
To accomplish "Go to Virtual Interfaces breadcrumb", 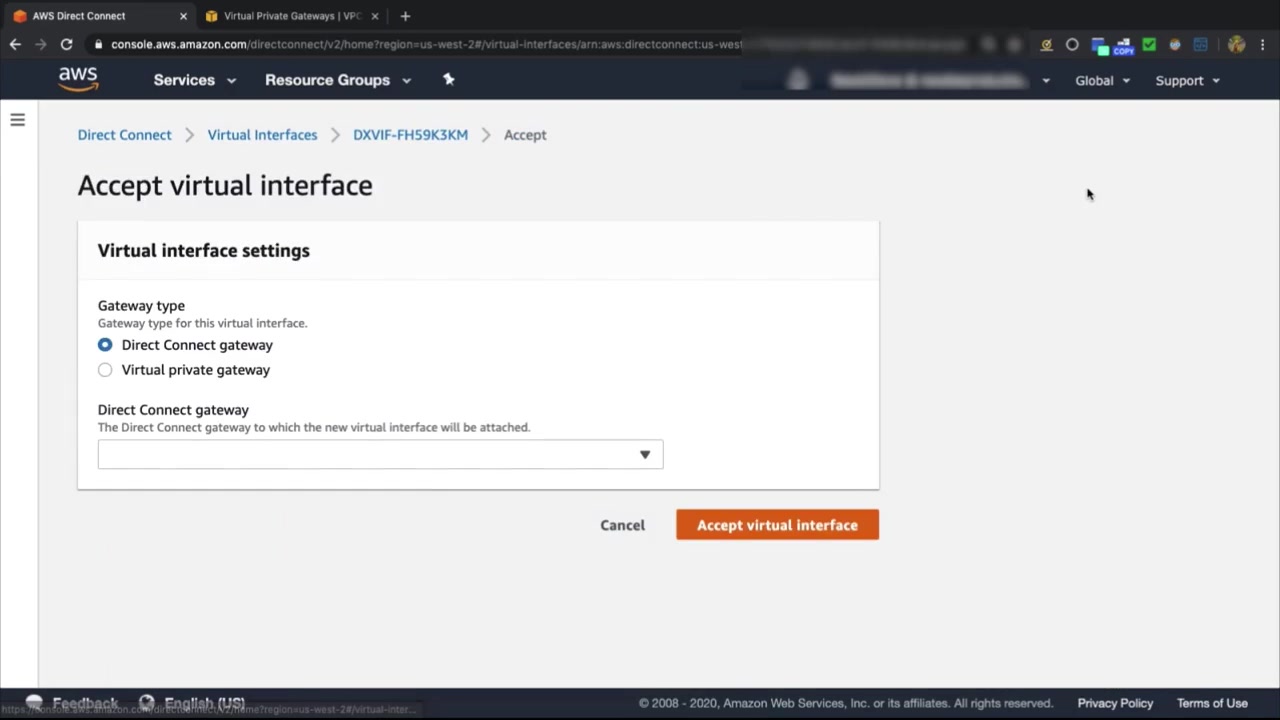I will (x=262, y=135).
